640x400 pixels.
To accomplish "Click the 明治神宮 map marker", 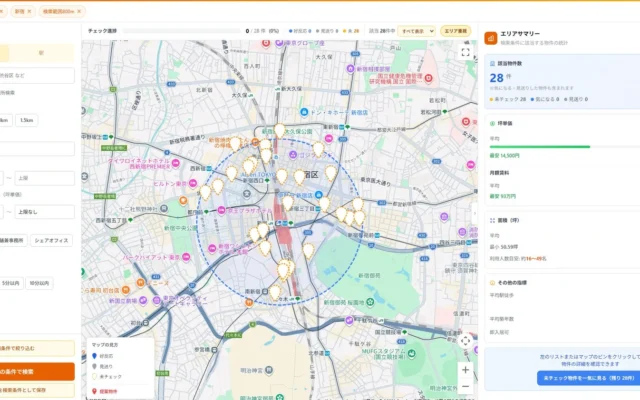I will [269, 371].
